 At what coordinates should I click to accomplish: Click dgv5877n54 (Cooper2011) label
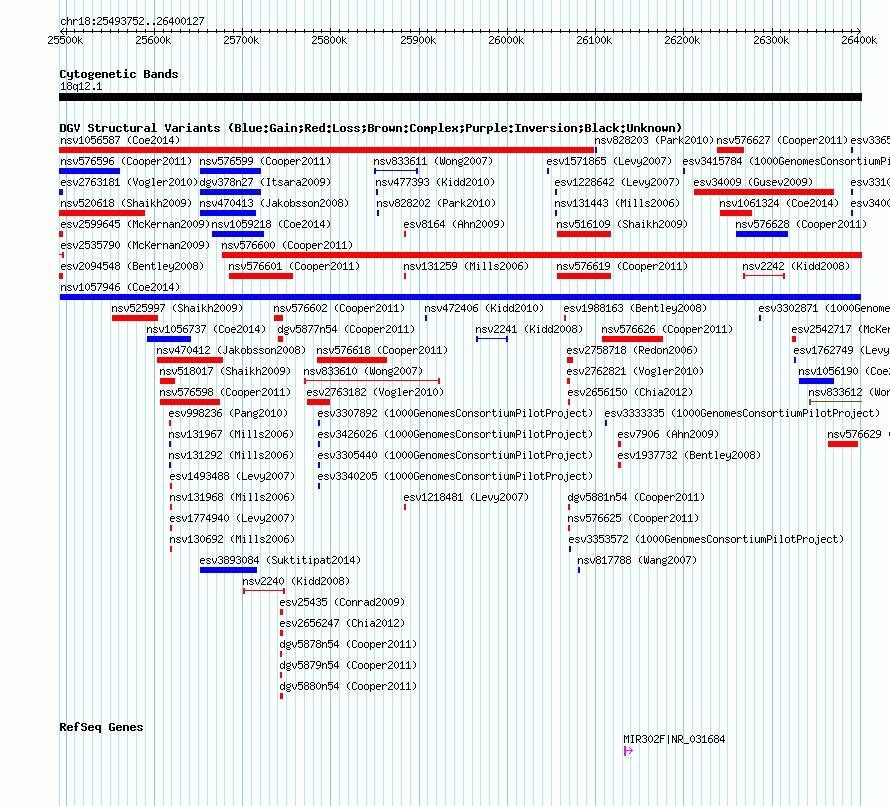coord(346,329)
